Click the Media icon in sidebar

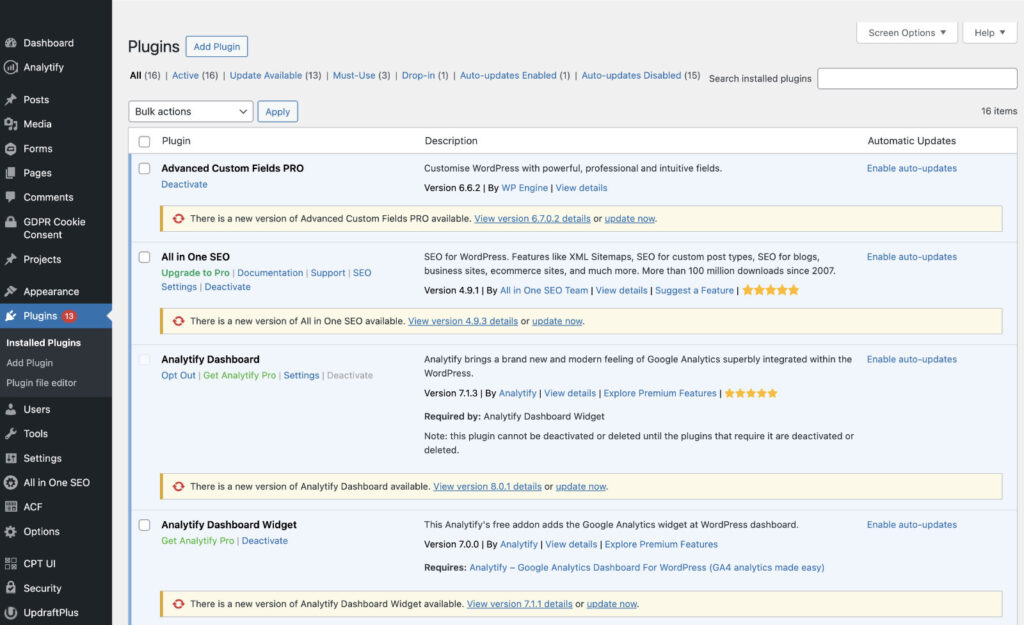pyautogui.click(x=10, y=124)
